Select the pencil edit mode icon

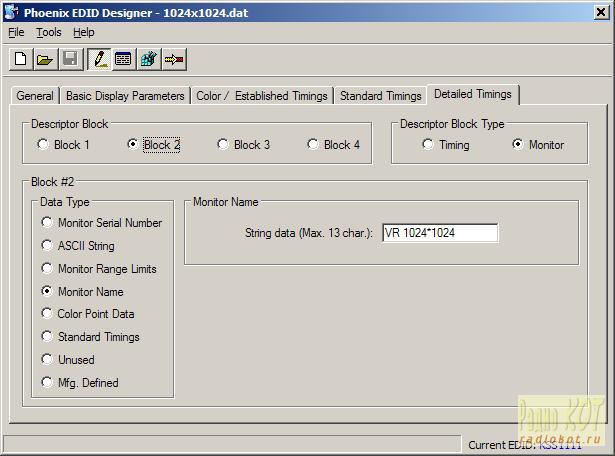point(99,59)
